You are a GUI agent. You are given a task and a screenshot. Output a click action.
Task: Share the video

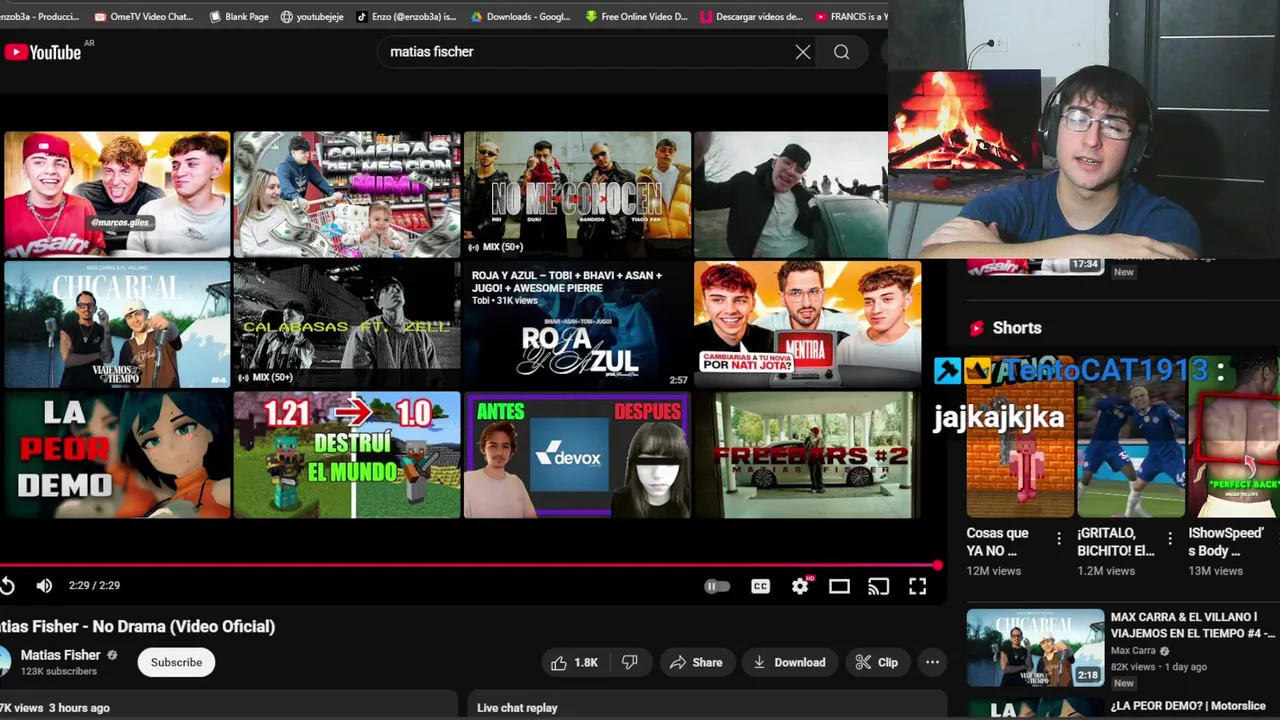click(696, 662)
